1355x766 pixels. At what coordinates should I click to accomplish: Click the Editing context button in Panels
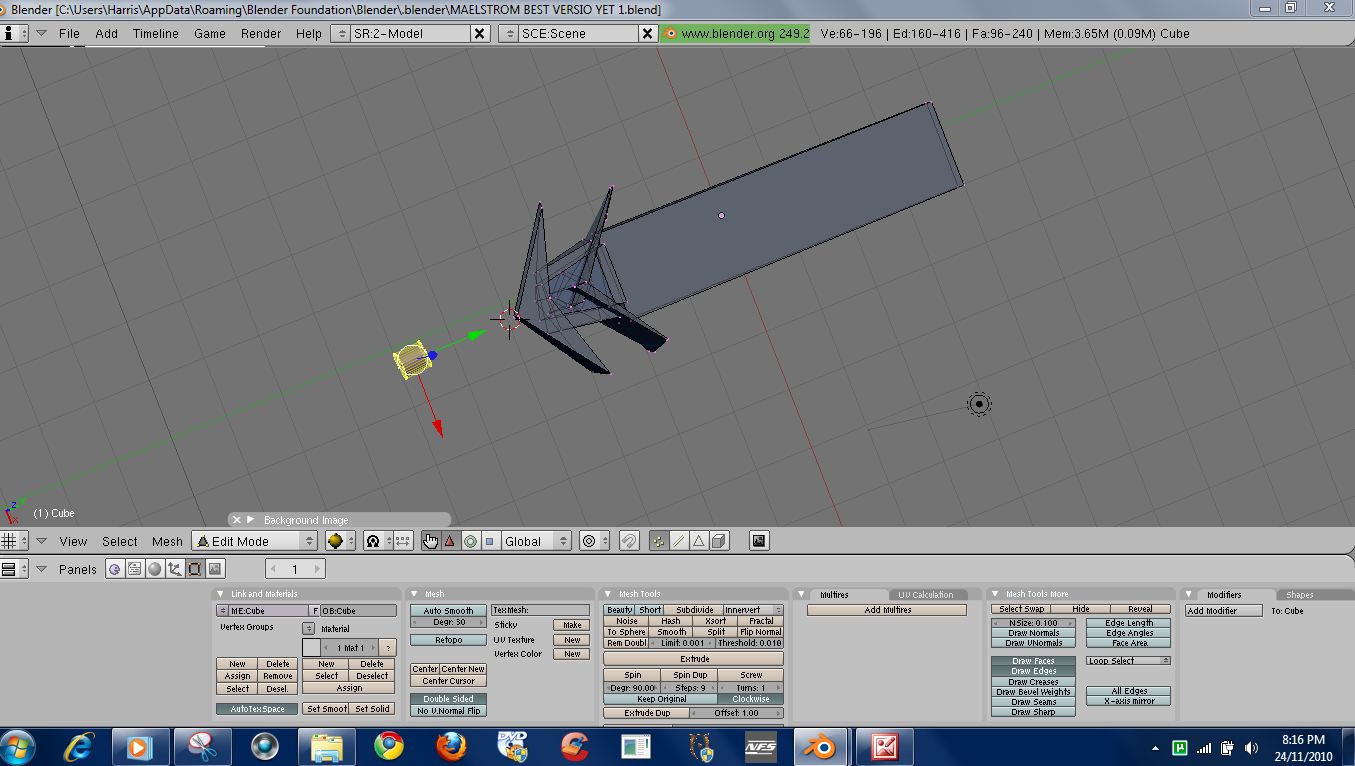point(194,569)
